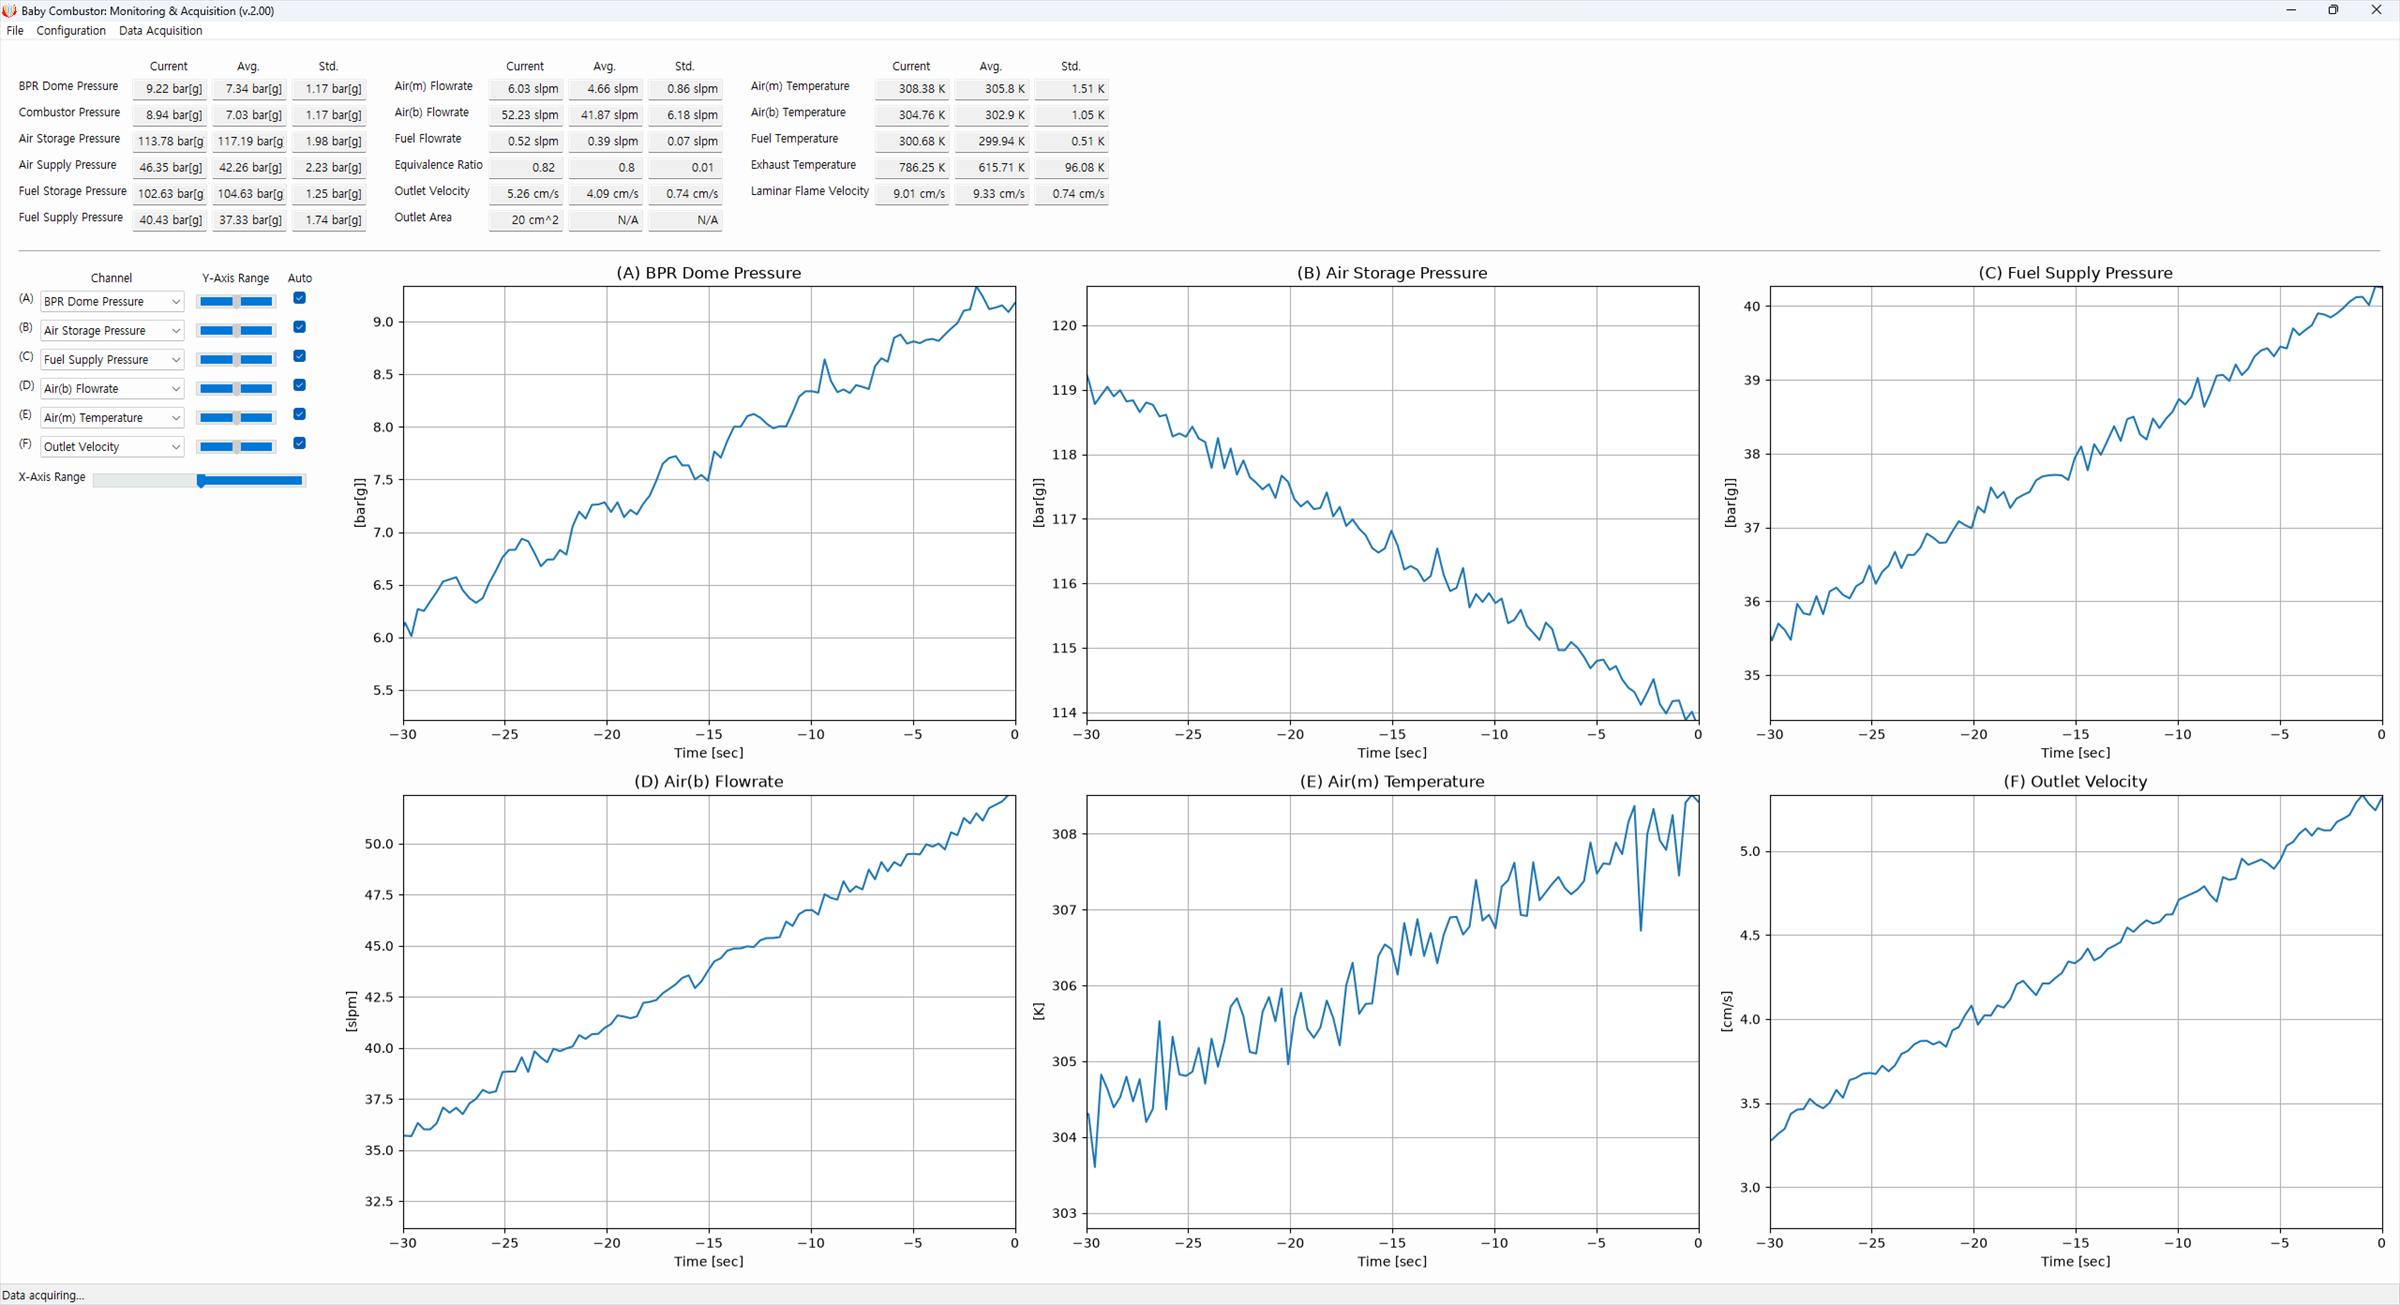
Task: Click BPR Dome Pressure current value 9.22 bar[g]
Action: pyautogui.click(x=169, y=89)
